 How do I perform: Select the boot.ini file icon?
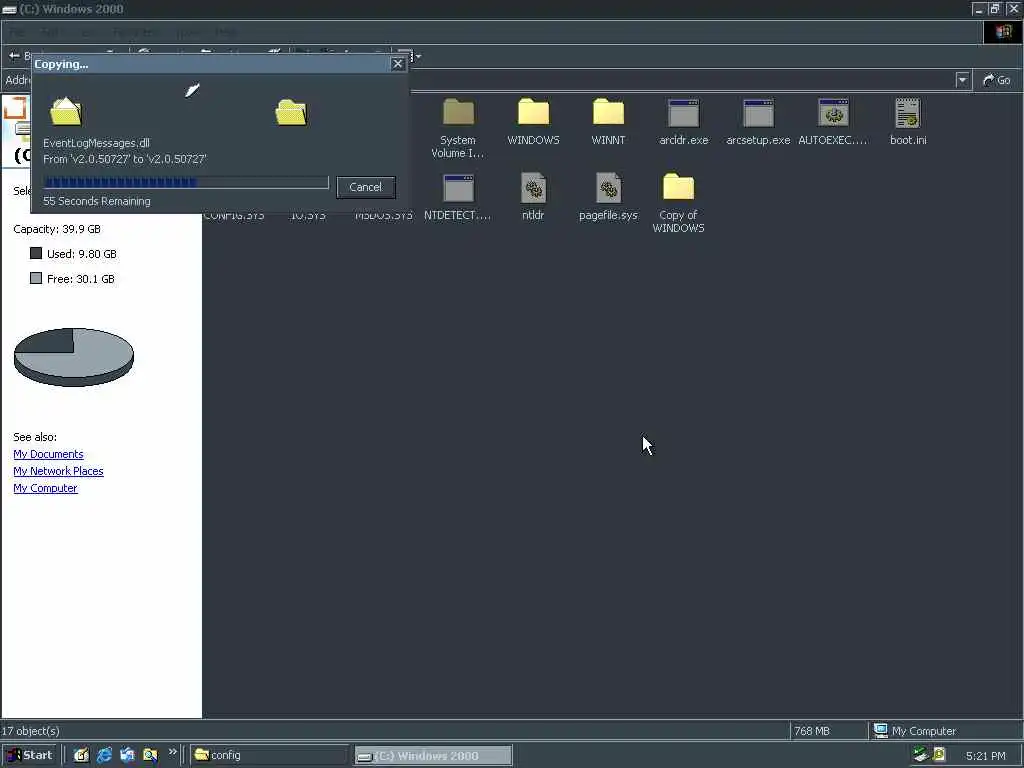click(x=908, y=112)
